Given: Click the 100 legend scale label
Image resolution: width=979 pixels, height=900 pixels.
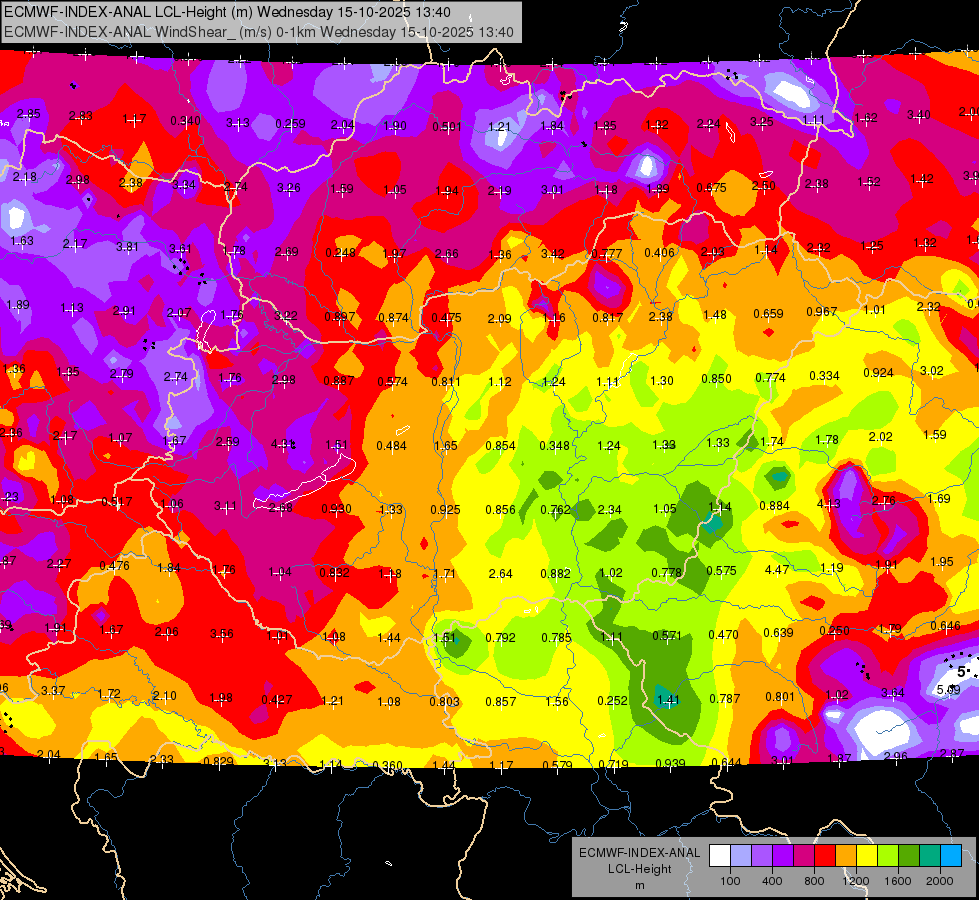Looking at the screenshot, I should 730,881.
